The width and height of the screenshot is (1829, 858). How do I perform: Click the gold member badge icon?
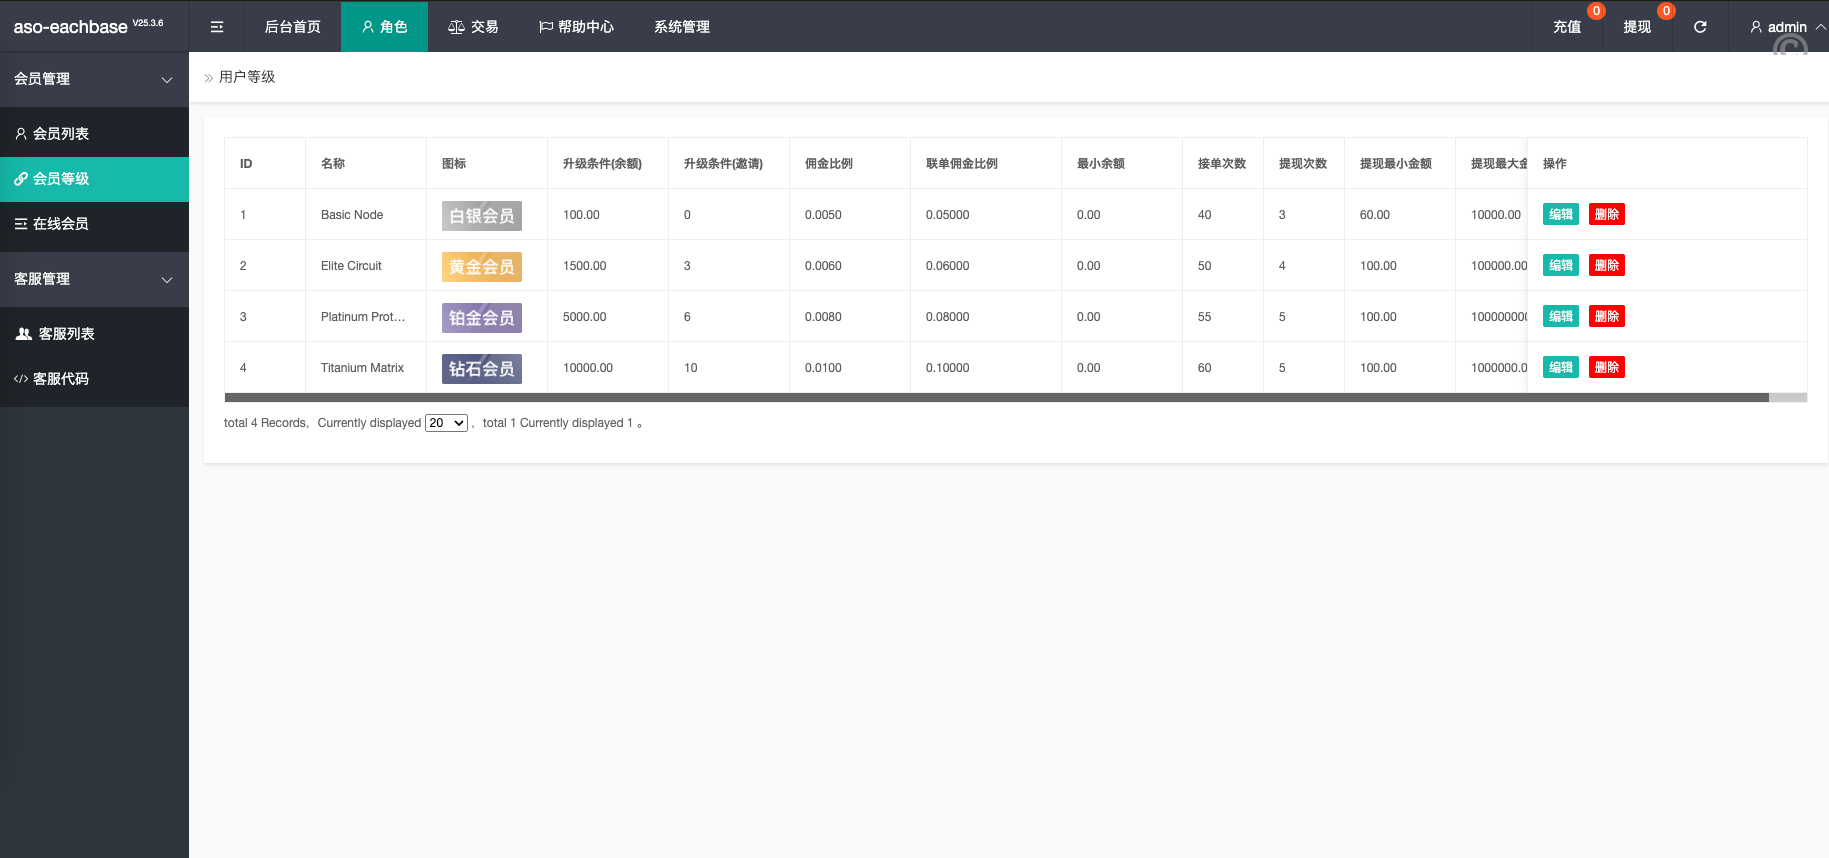pyautogui.click(x=481, y=267)
